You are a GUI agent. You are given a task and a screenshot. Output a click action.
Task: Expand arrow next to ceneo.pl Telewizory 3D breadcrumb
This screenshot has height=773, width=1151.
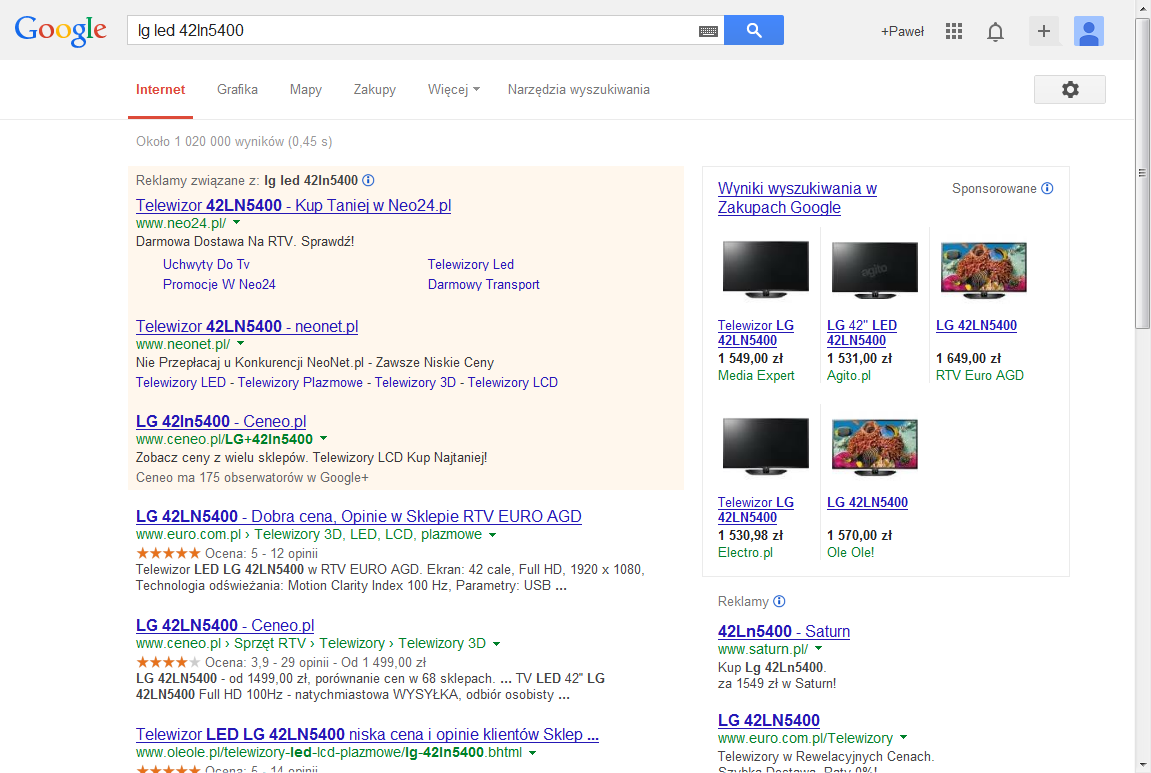(496, 643)
